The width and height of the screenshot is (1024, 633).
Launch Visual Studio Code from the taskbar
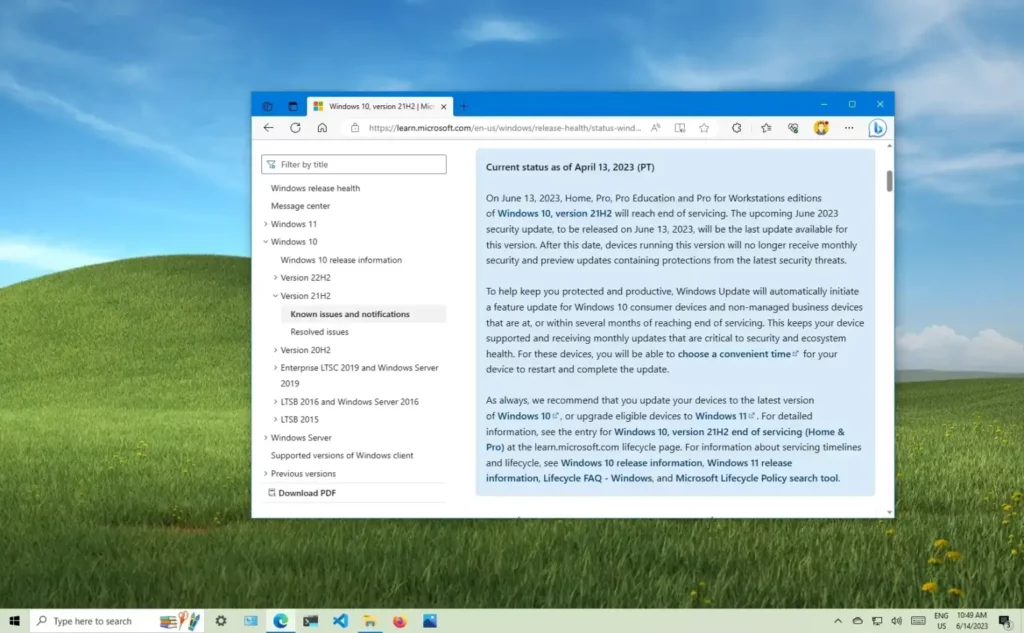(x=340, y=621)
